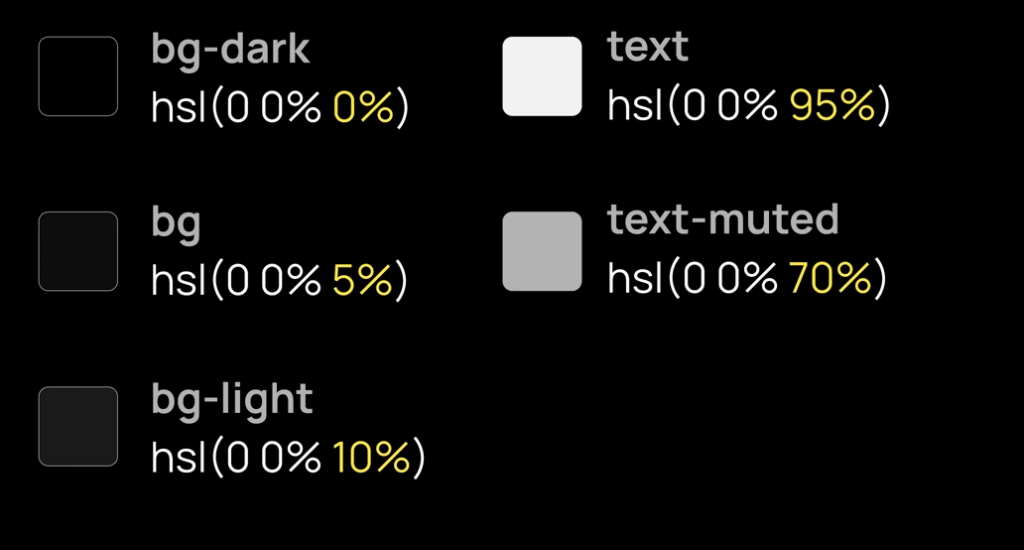Select the yellow 10% lightness value
This screenshot has height=550, width=1024.
371,458
